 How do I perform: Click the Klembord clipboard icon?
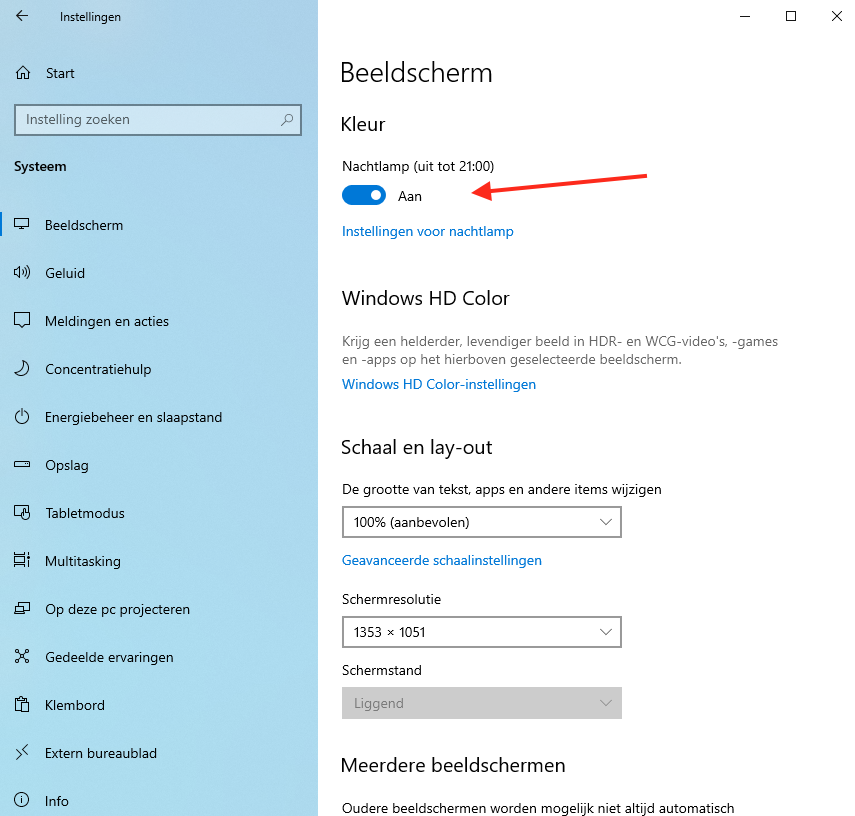click(x=23, y=705)
